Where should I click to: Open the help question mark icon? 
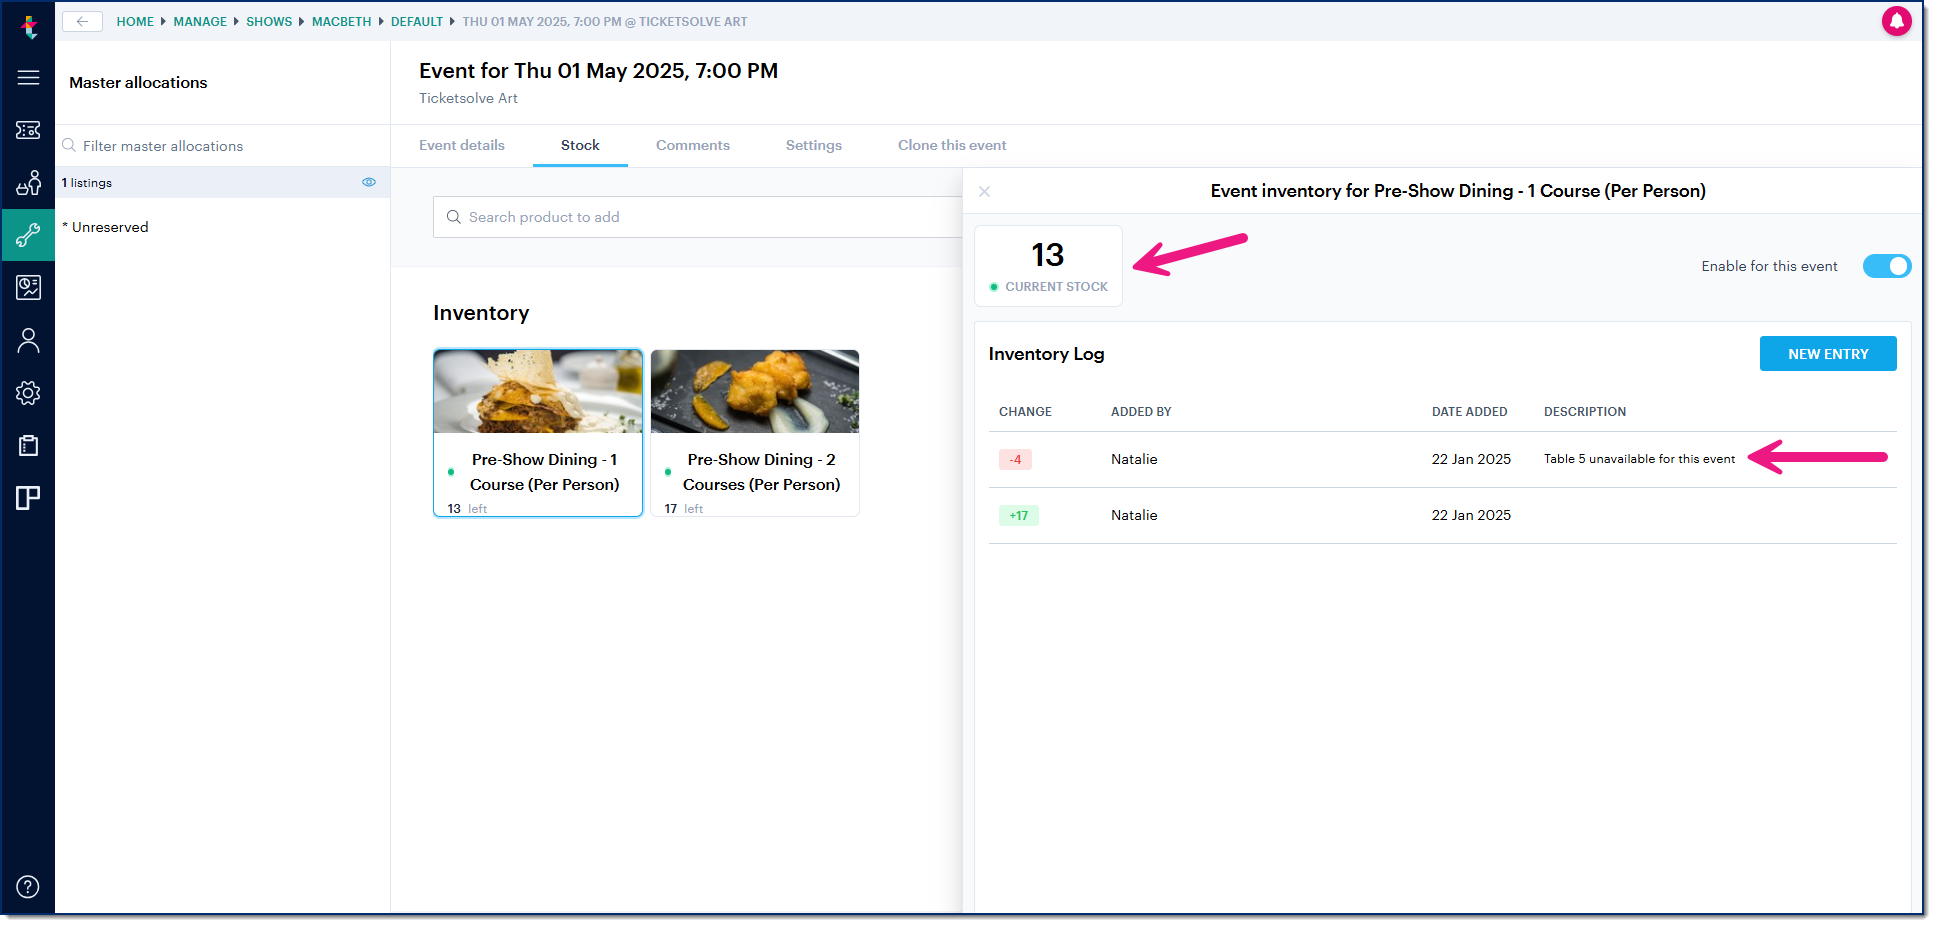click(29, 887)
